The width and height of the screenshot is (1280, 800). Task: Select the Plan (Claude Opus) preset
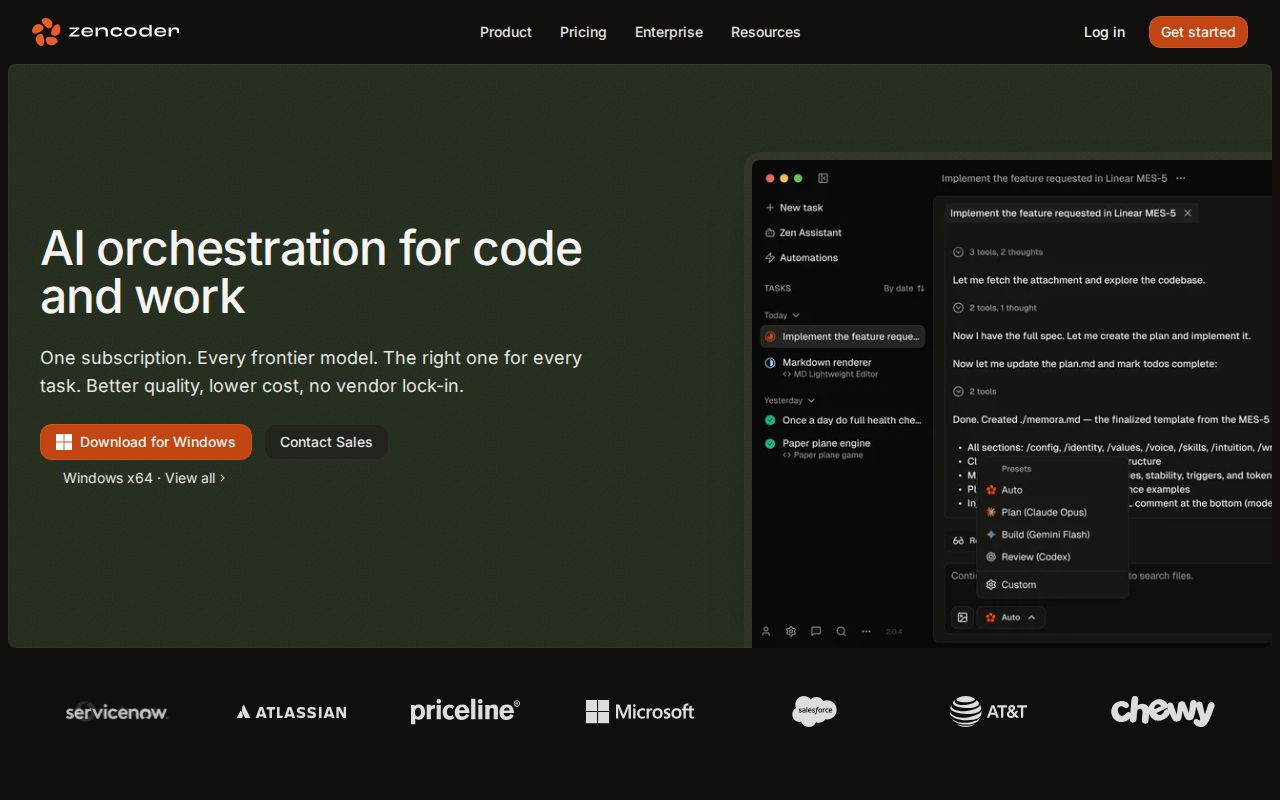pos(1052,512)
